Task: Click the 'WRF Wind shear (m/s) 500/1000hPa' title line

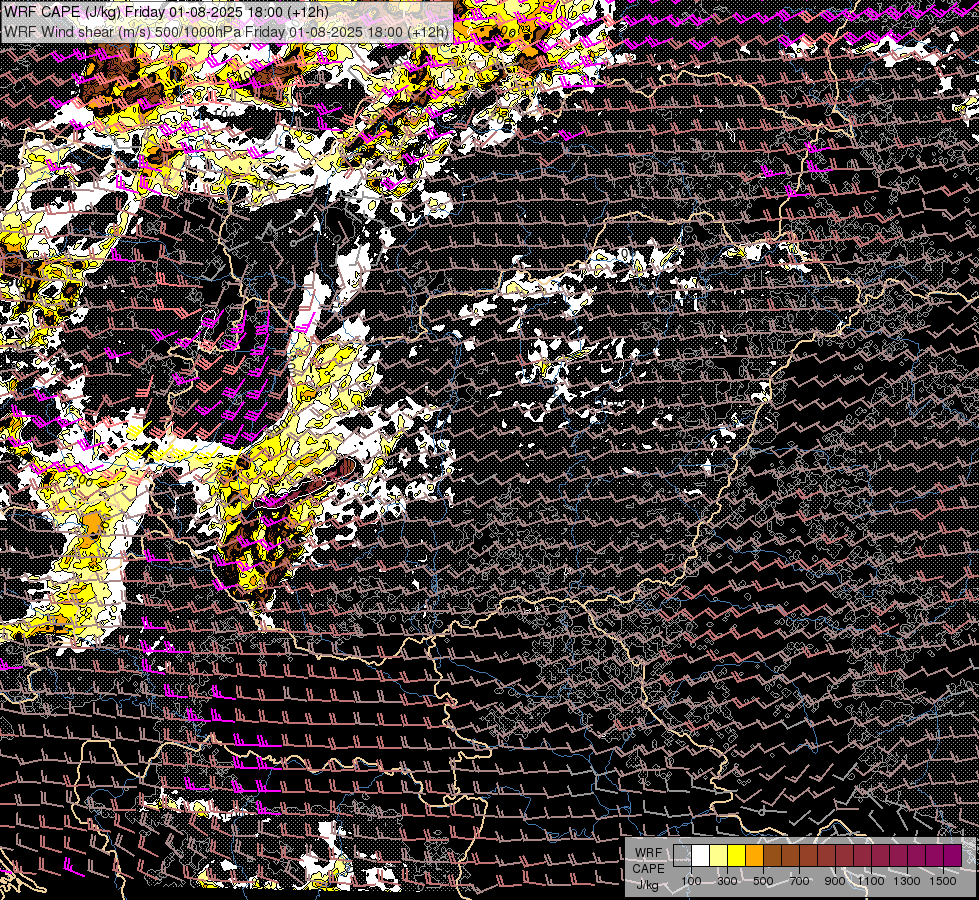Action: 225,32
